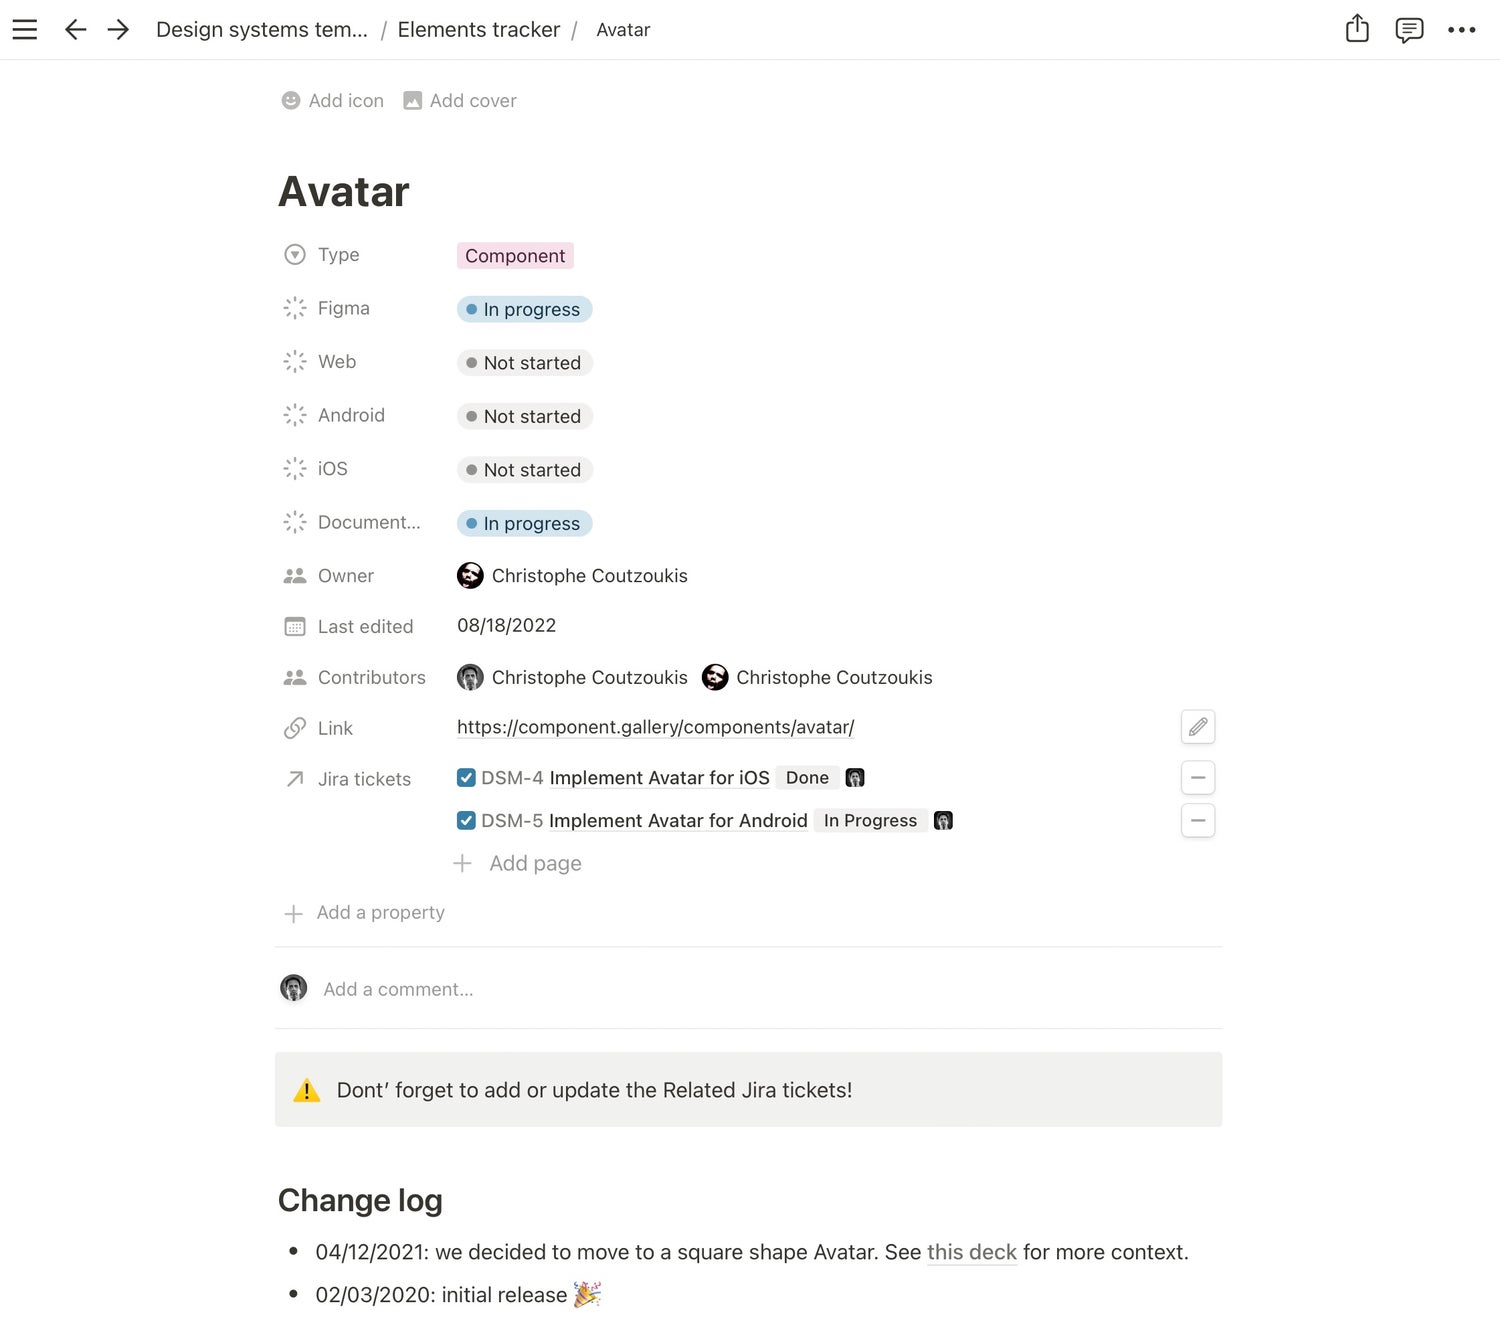
Task: Click Add cover at the top
Action: [x=459, y=100]
